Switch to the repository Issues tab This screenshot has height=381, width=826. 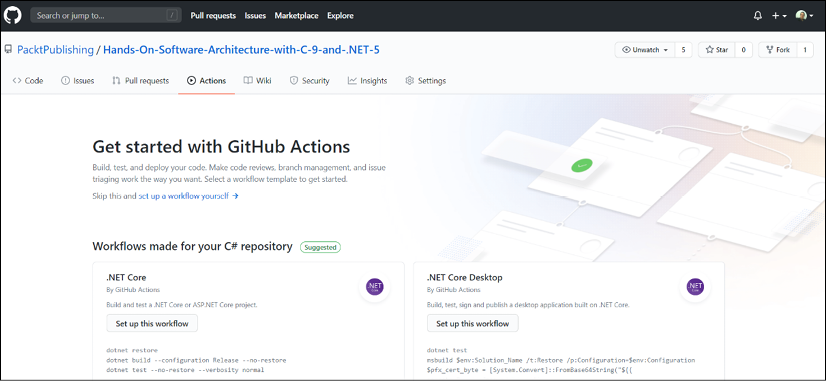[x=77, y=81]
